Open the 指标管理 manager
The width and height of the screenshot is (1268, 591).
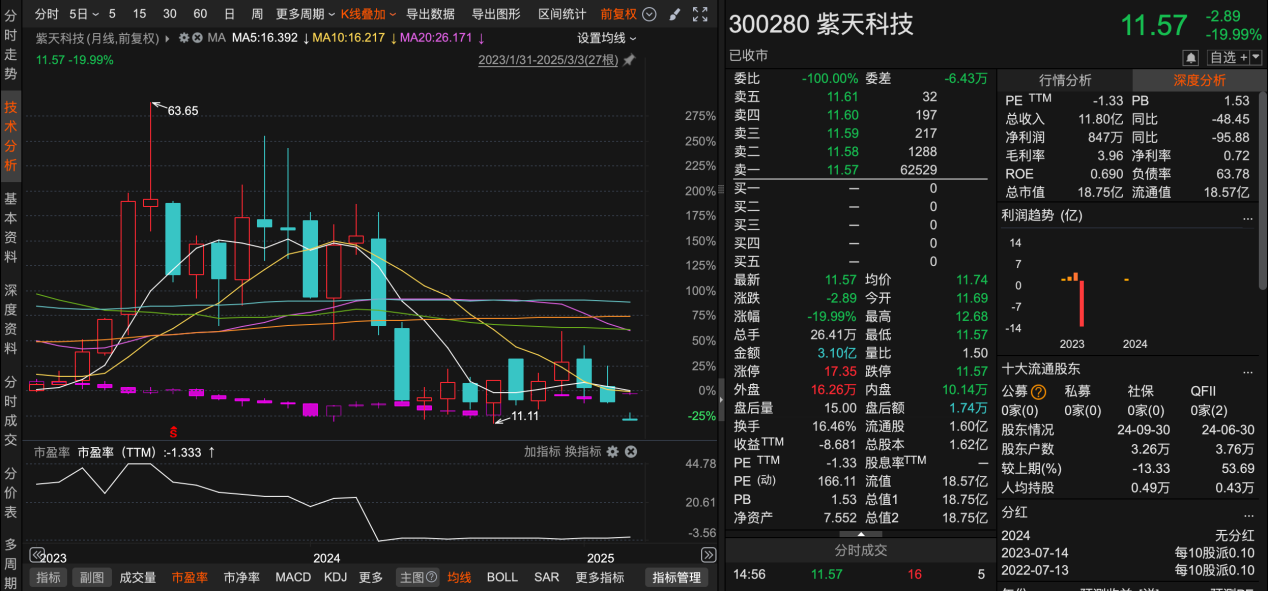[x=677, y=577]
